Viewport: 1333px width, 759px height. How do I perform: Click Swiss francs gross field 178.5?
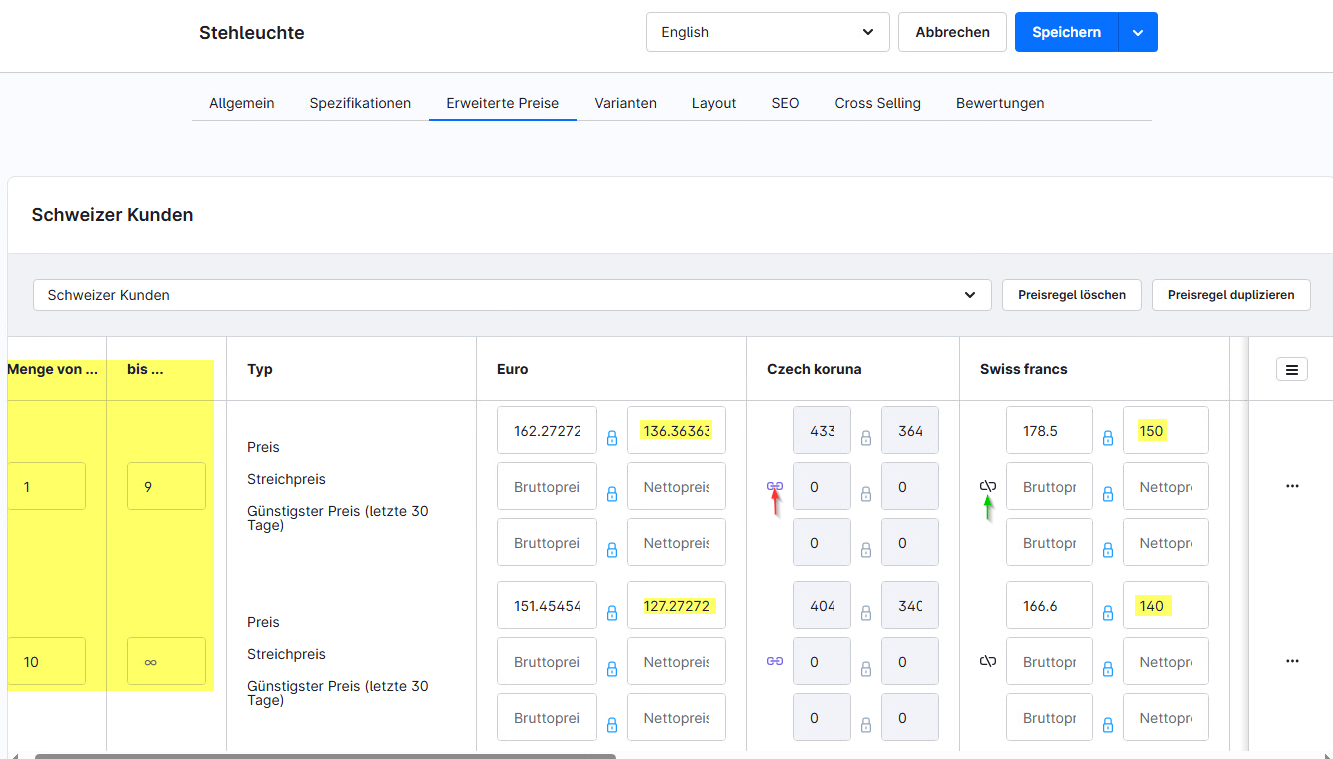(1050, 430)
